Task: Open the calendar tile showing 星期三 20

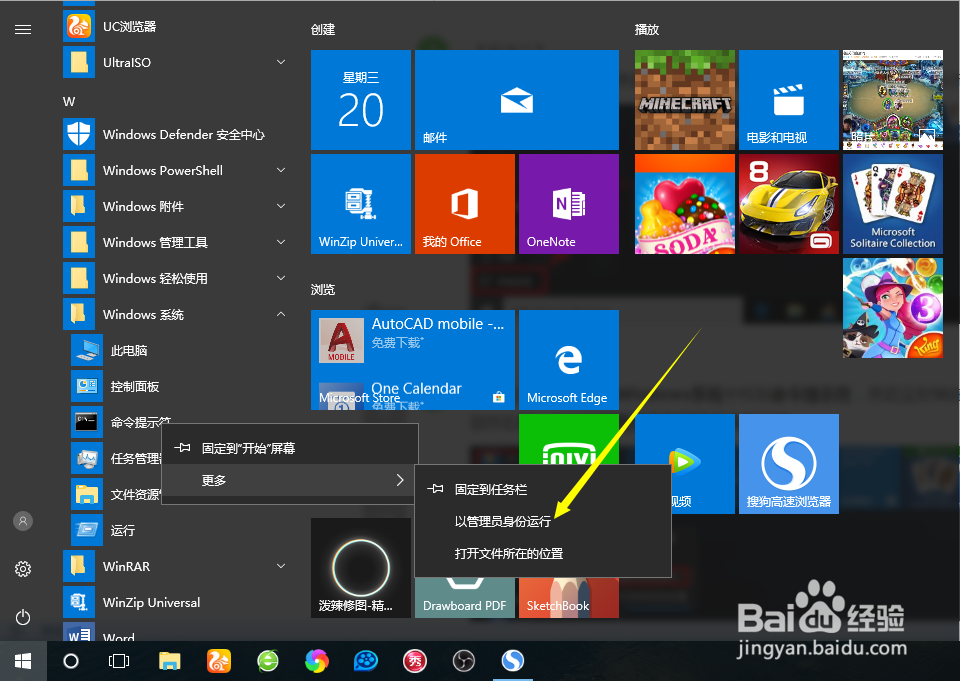Action: click(361, 100)
